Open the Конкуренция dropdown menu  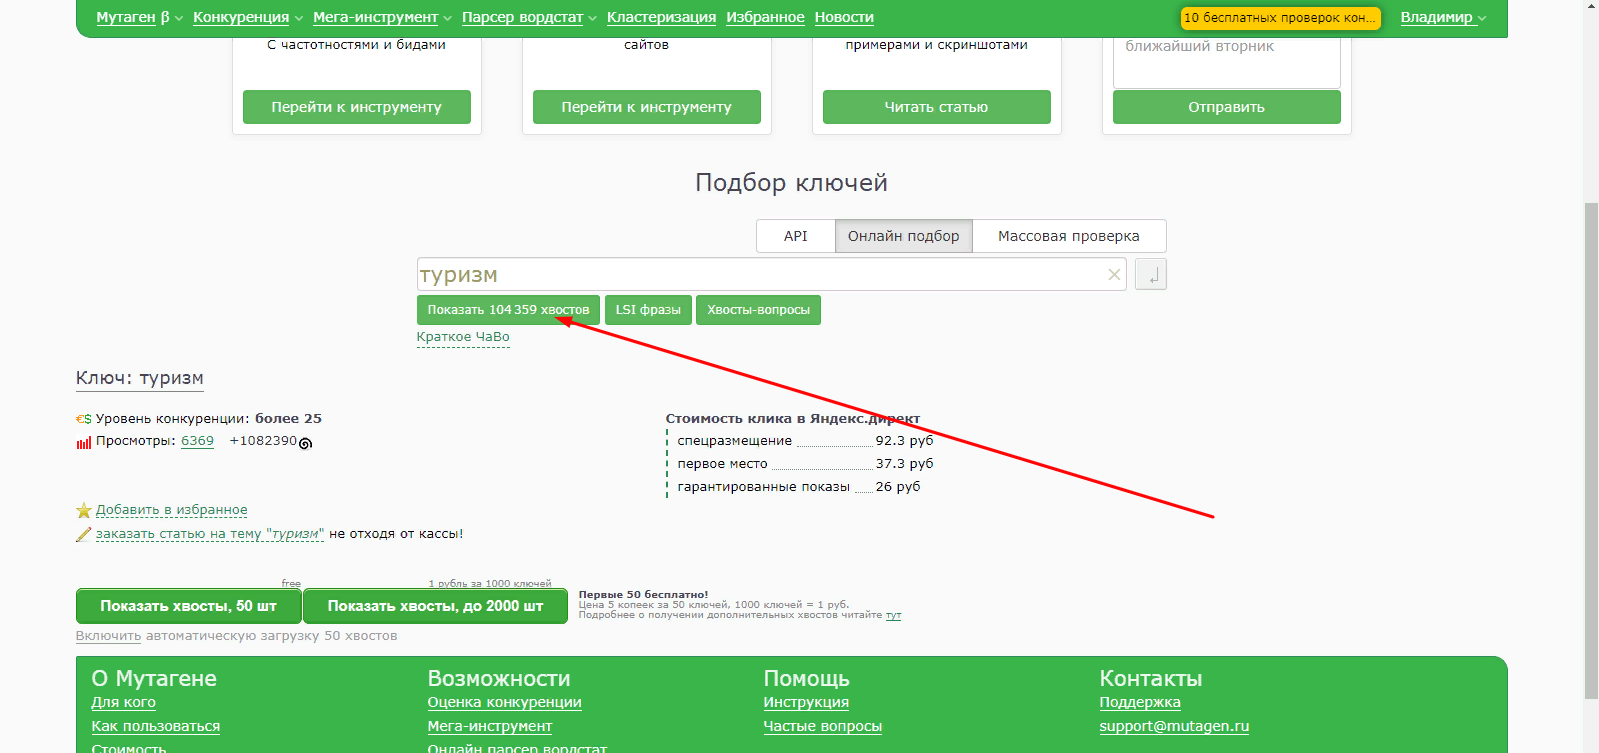click(x=248, y=17)
